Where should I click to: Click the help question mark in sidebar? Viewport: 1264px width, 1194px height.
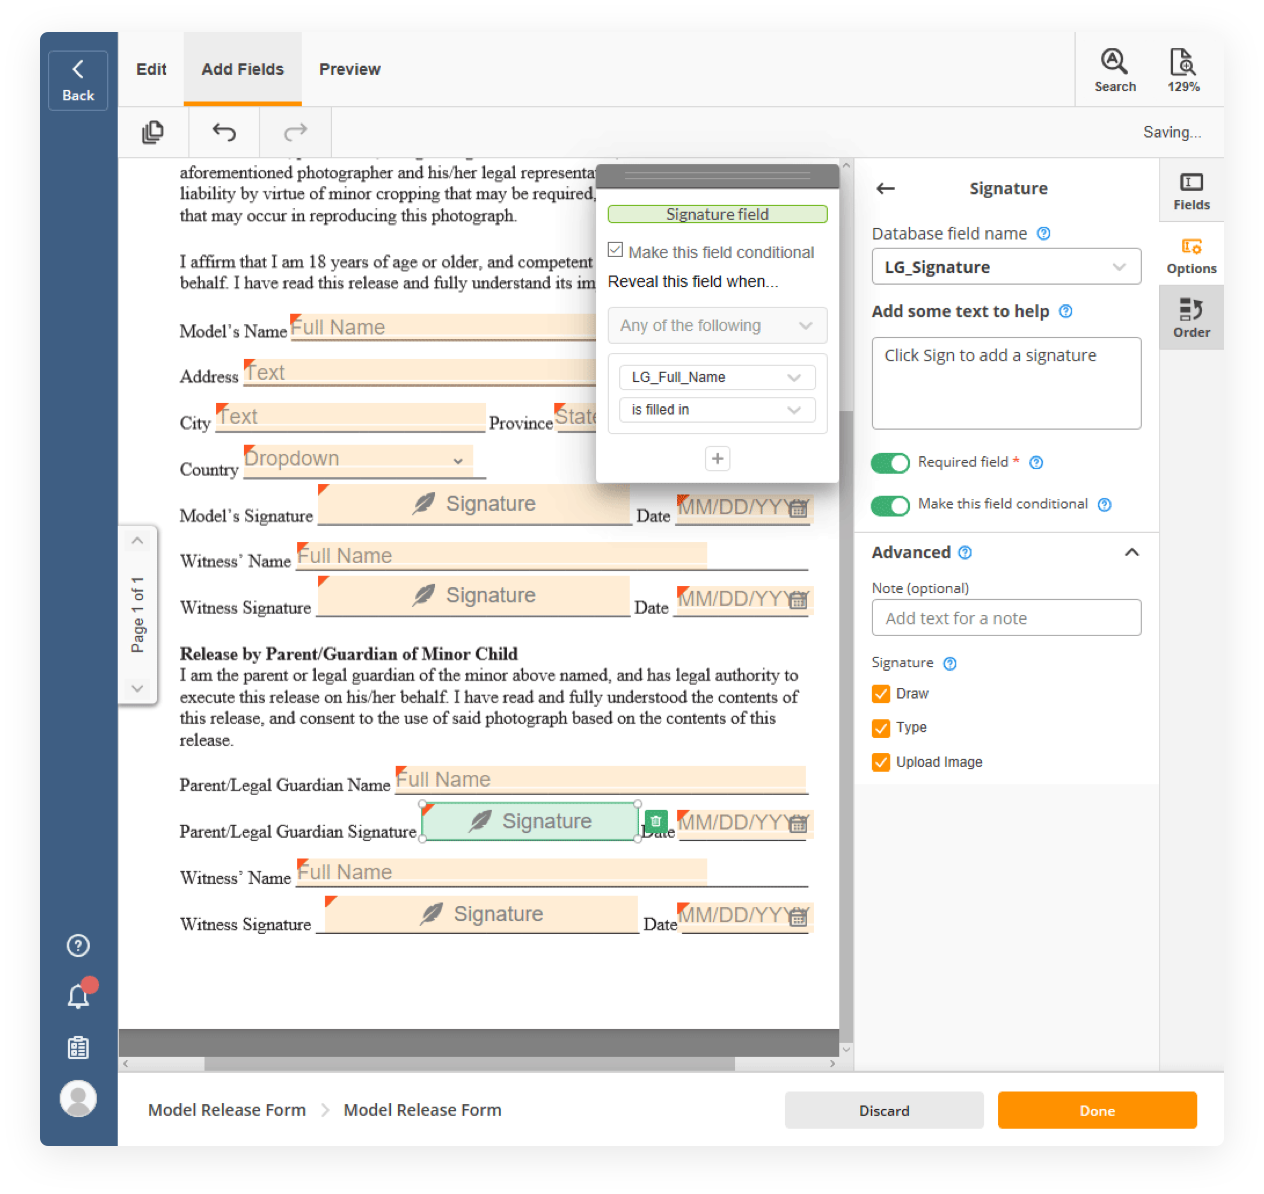click(78, 946)
